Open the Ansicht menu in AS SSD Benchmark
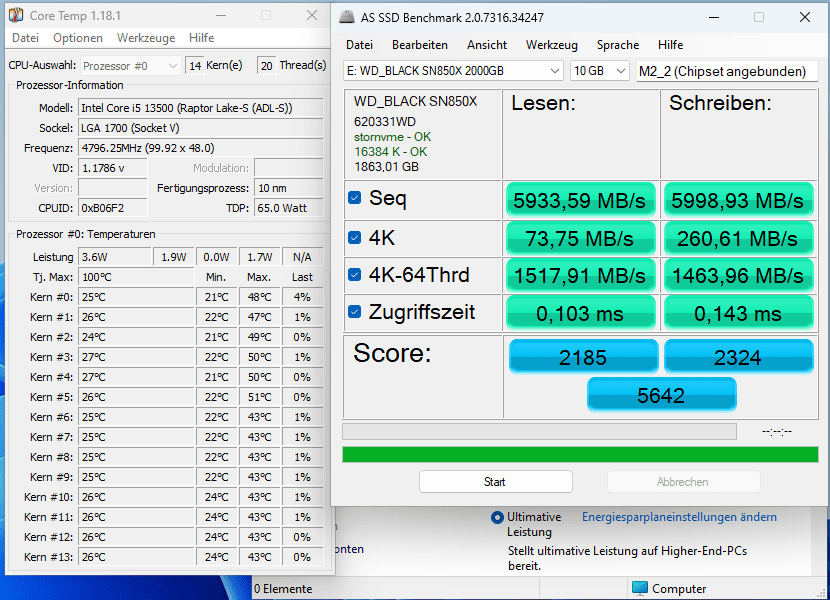This screenshot has height=600, width=830. [x=487, y=45]
